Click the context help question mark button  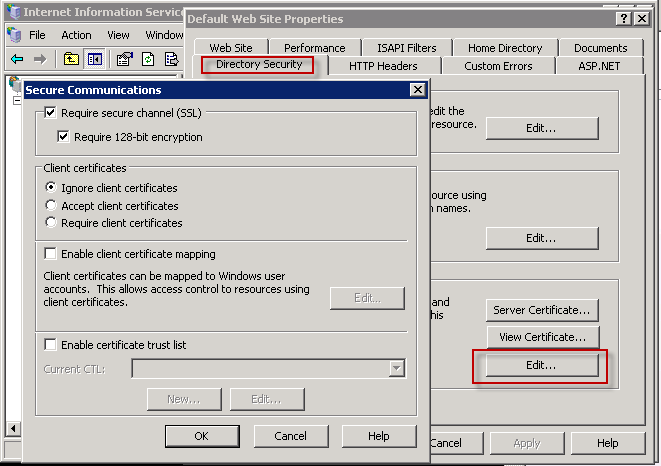tap(624, 19)
